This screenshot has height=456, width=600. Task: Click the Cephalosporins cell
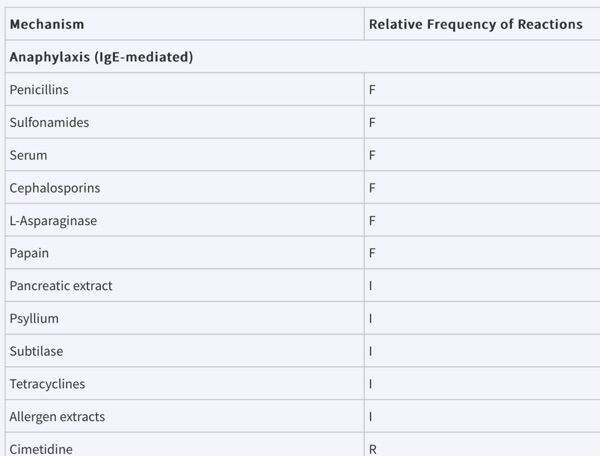[54, 188]
